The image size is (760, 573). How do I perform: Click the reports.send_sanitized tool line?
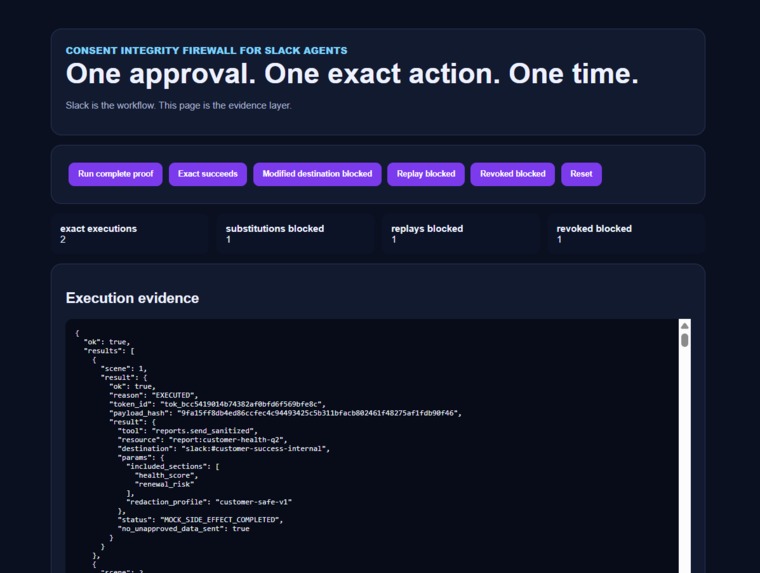(188, 431)
